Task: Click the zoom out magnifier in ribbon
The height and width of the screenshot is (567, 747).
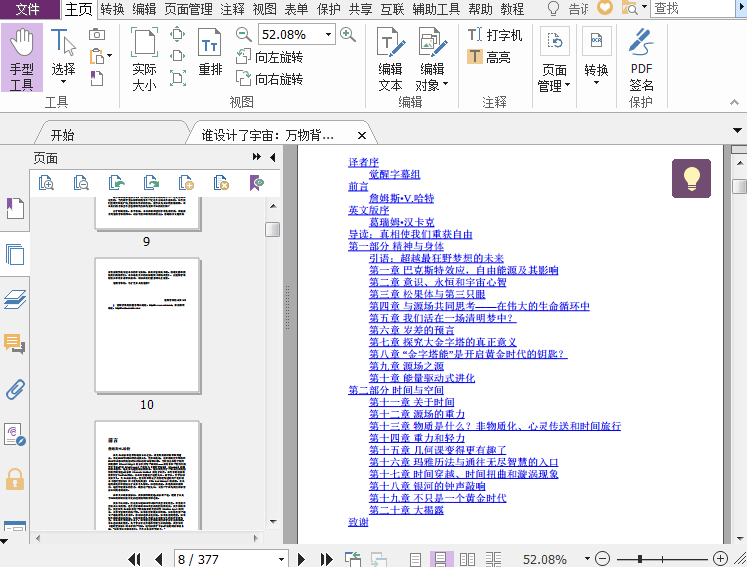Action: [x=243, y=34]
